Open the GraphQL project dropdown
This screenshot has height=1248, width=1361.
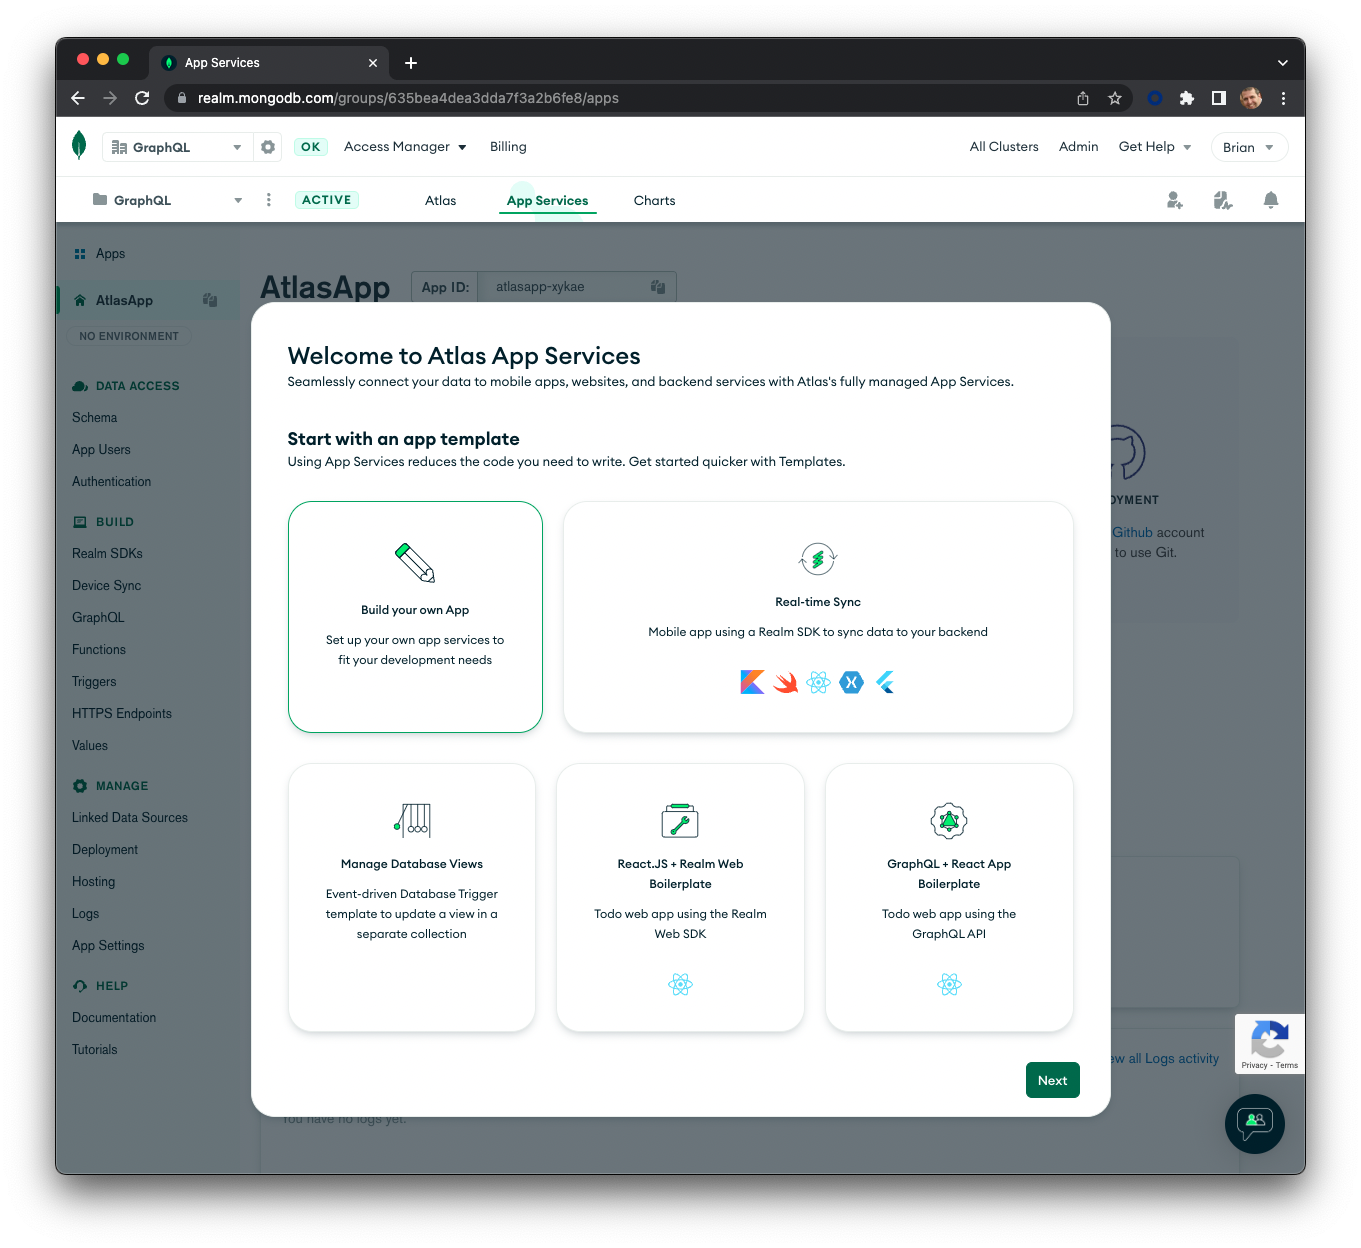click(167, 200)
